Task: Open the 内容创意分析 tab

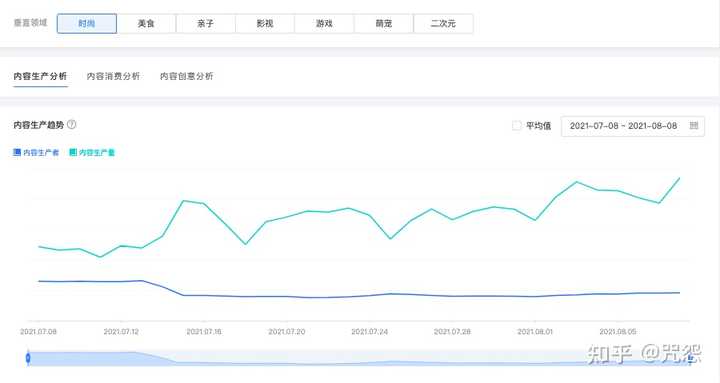Action: point(186,76)
